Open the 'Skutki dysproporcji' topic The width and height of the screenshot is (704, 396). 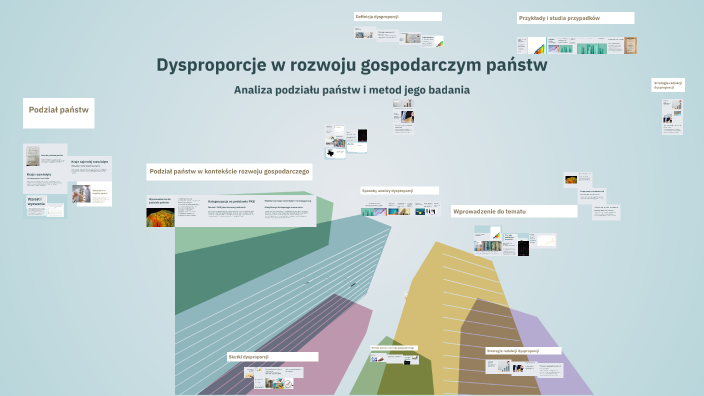tap(273, 357)
